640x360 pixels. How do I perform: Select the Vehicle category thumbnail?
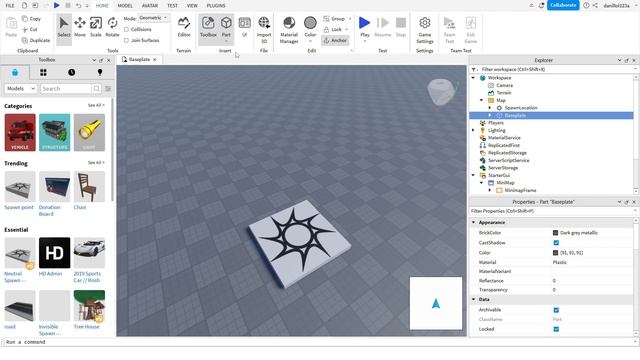[x=20, y=133]
